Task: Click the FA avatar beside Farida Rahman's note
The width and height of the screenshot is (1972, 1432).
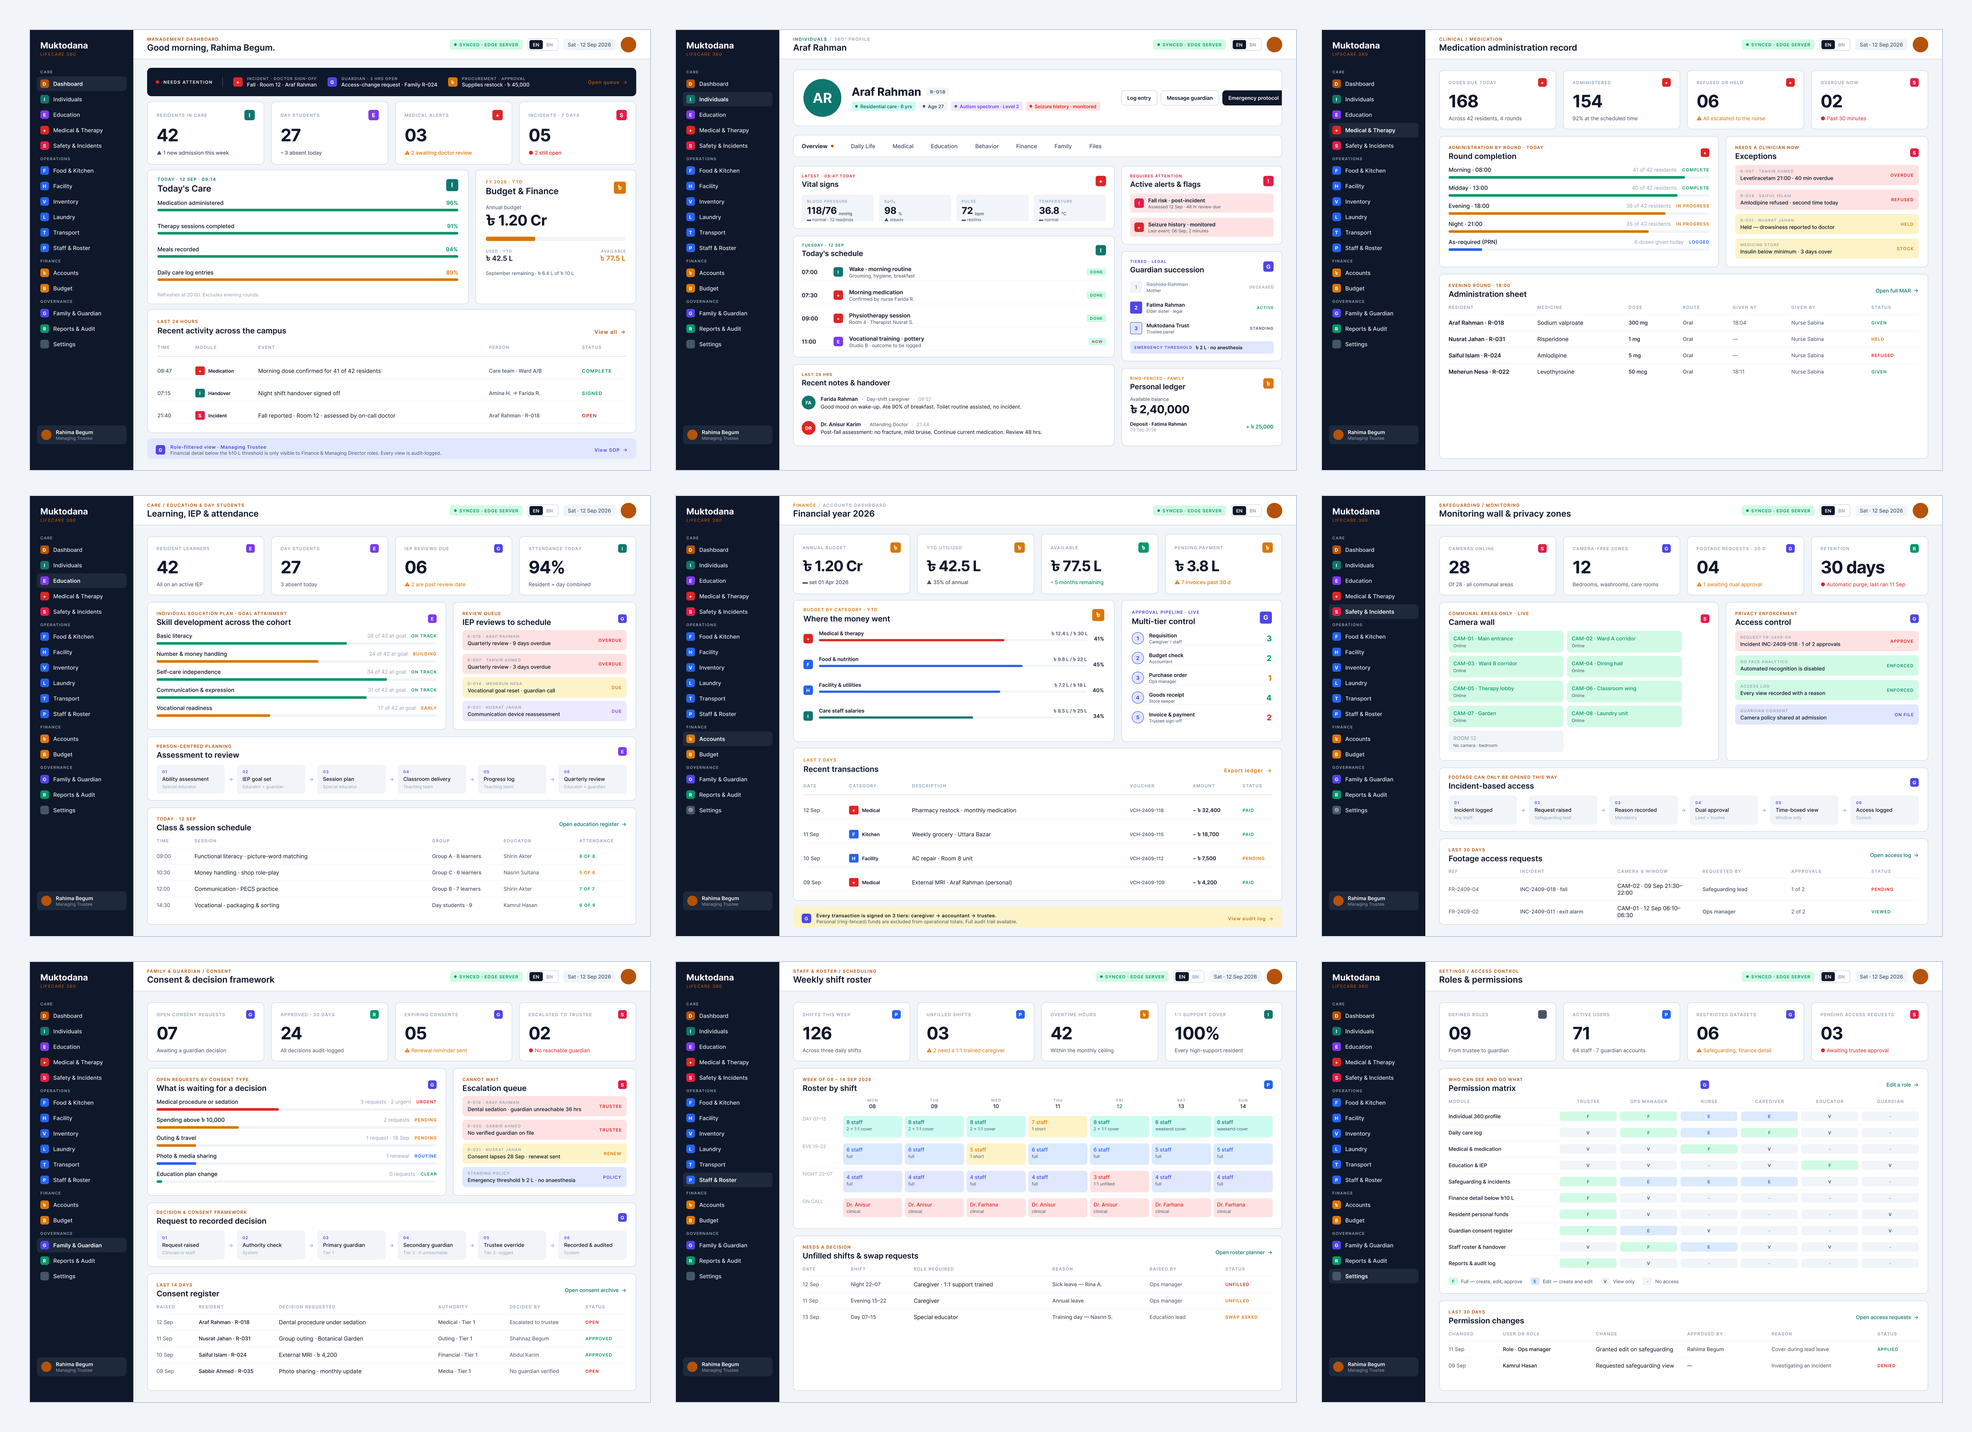Action: (x=808, y=402)
